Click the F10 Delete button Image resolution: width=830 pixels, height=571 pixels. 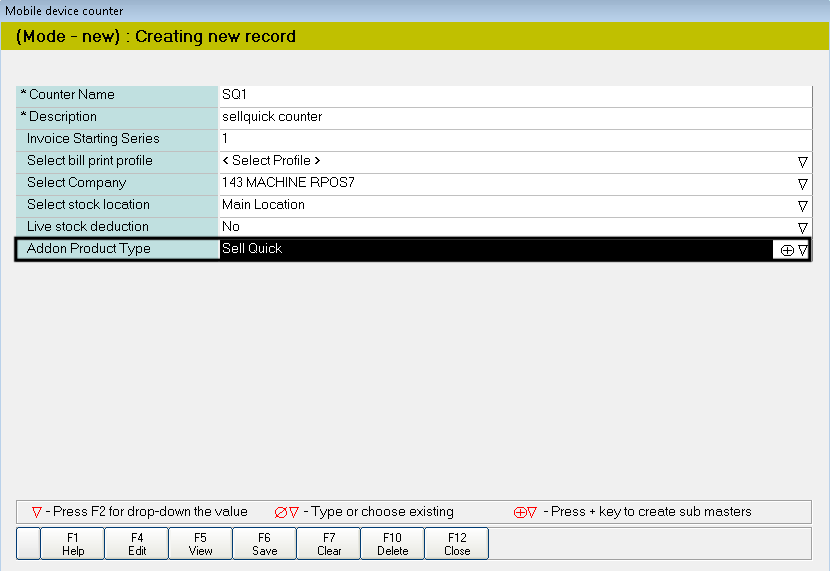tap(393, 543)
